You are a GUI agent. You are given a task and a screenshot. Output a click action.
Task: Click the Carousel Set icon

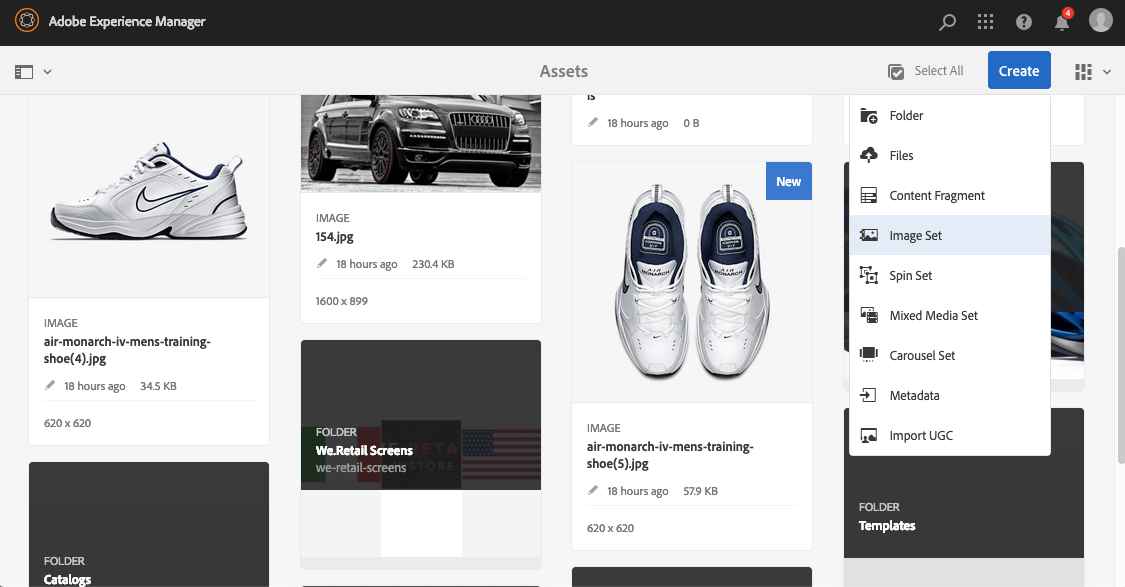click(869, 354)
